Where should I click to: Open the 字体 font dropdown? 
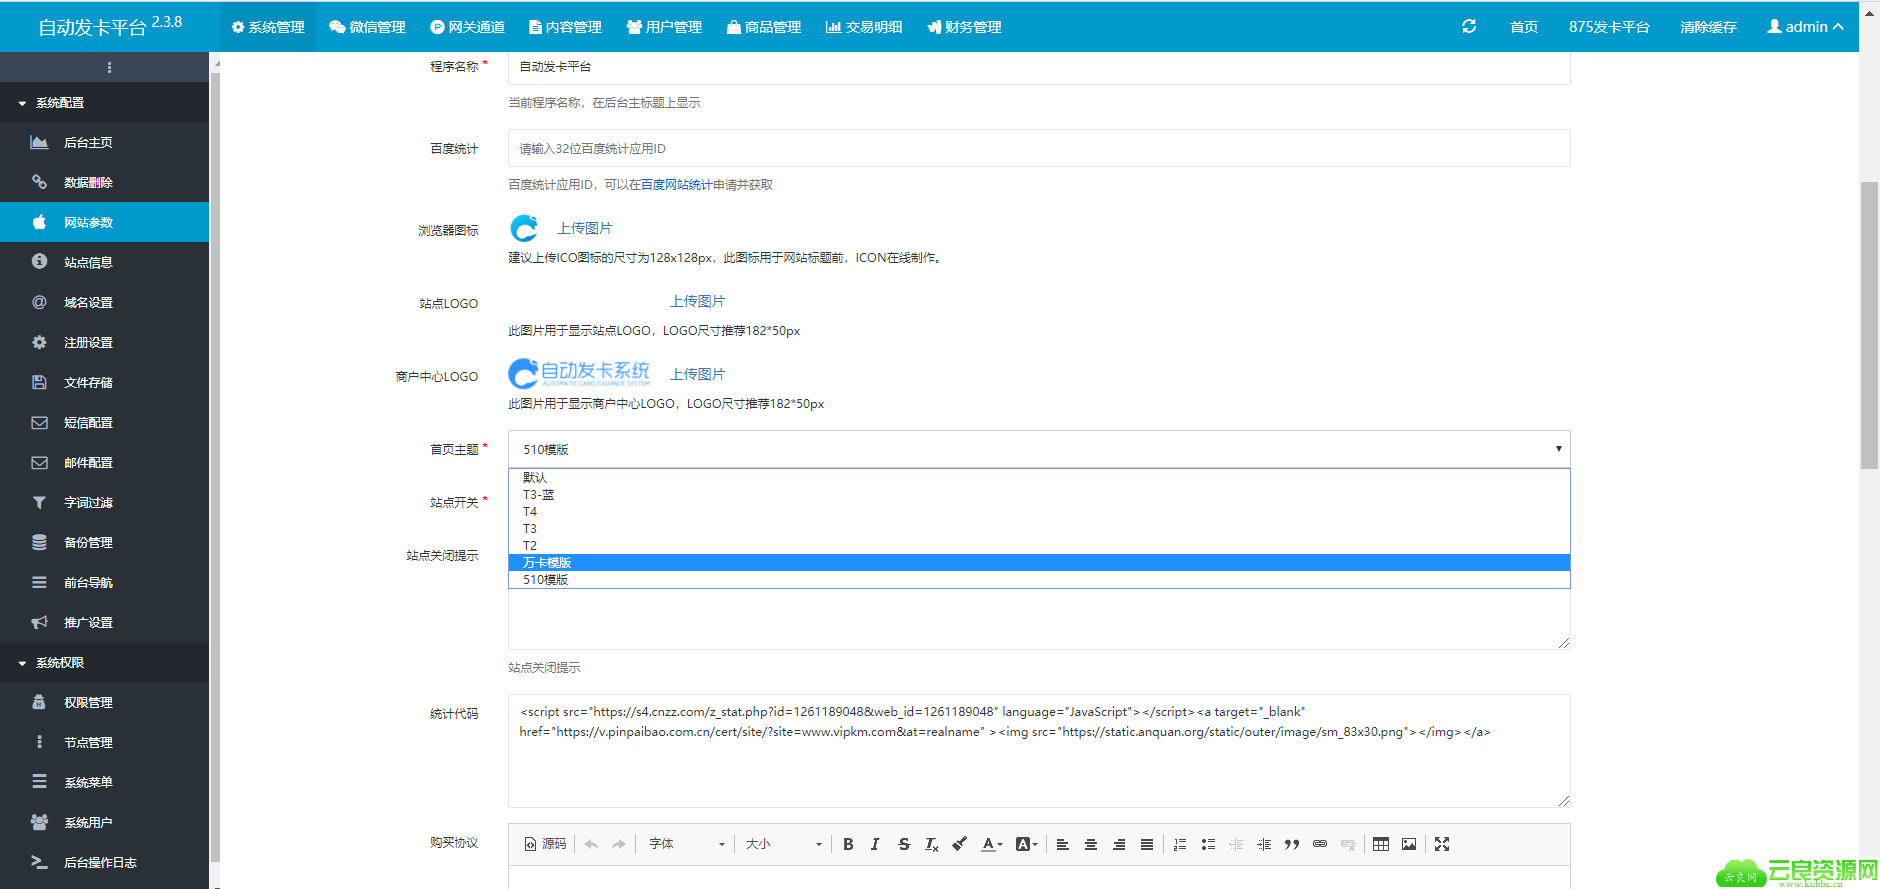687,844
